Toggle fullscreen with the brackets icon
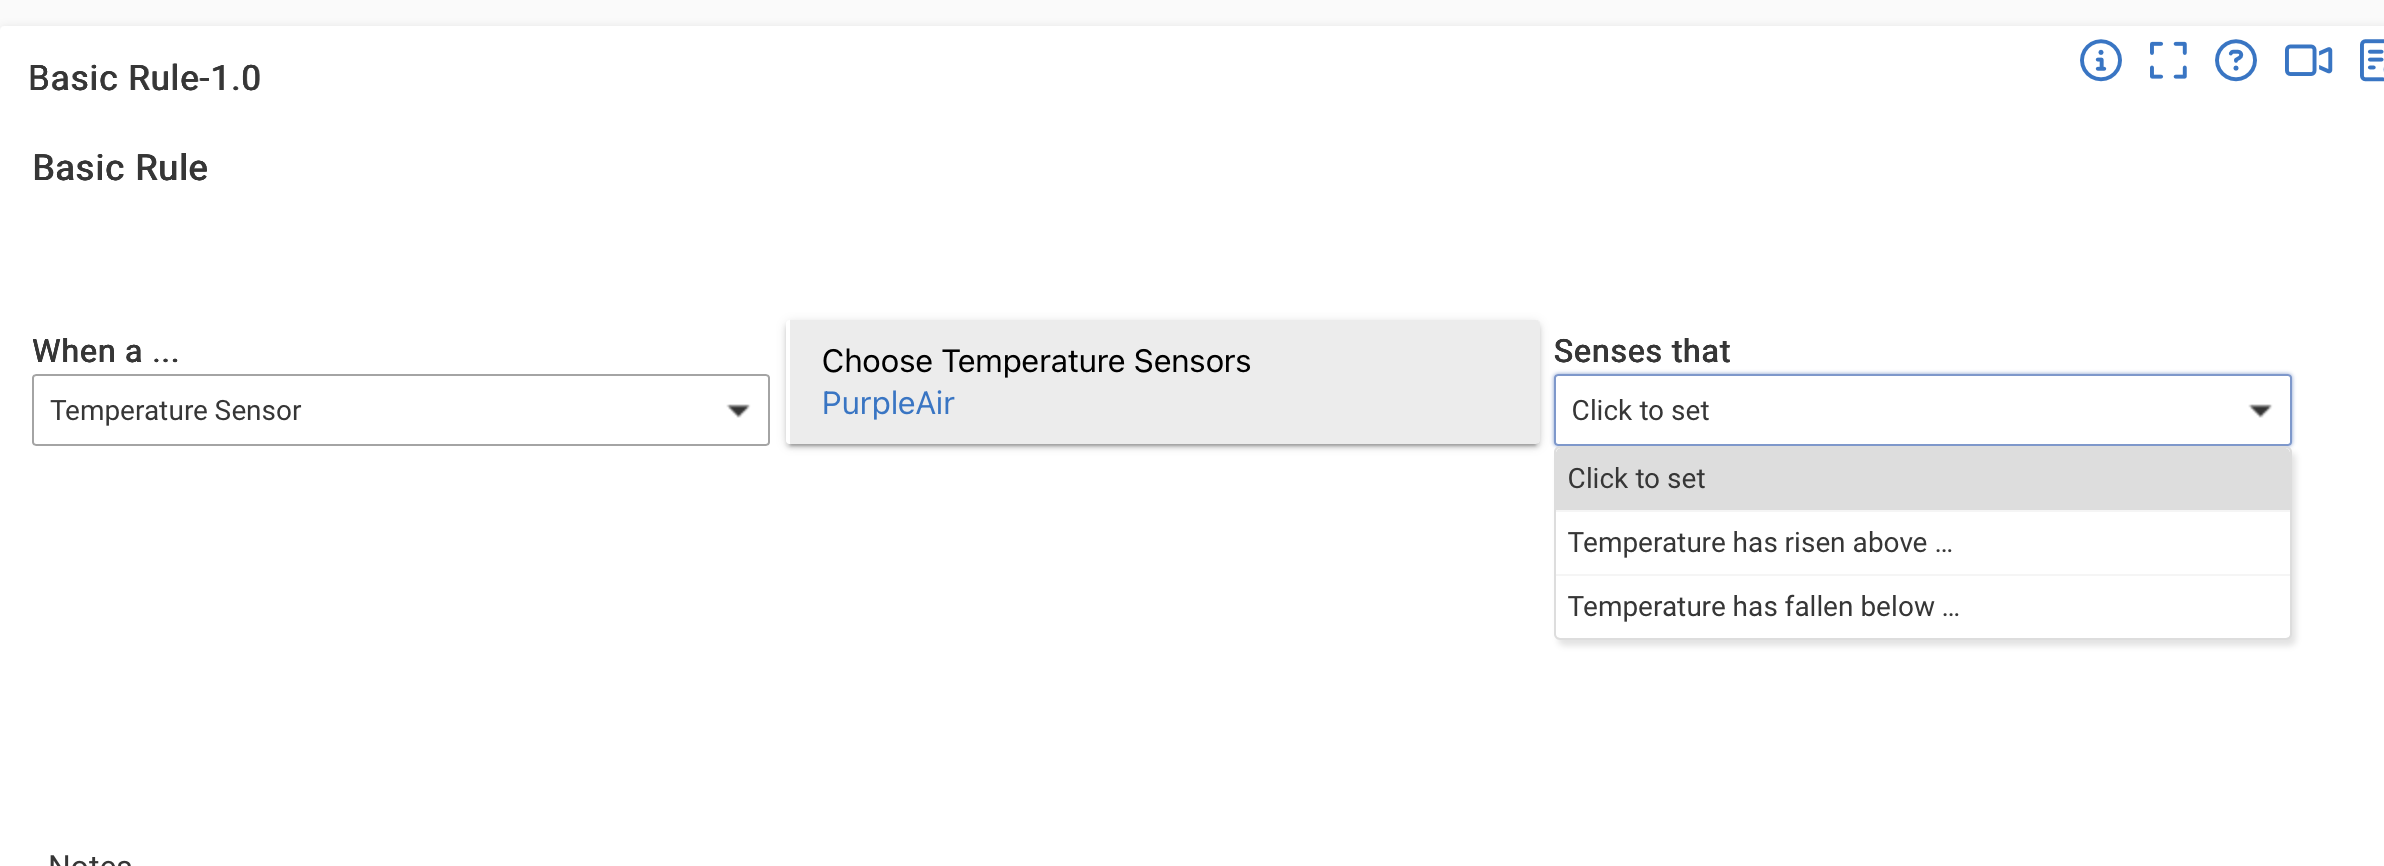The width and height of the screenshot is (2384, 866). coord(2168,61)
